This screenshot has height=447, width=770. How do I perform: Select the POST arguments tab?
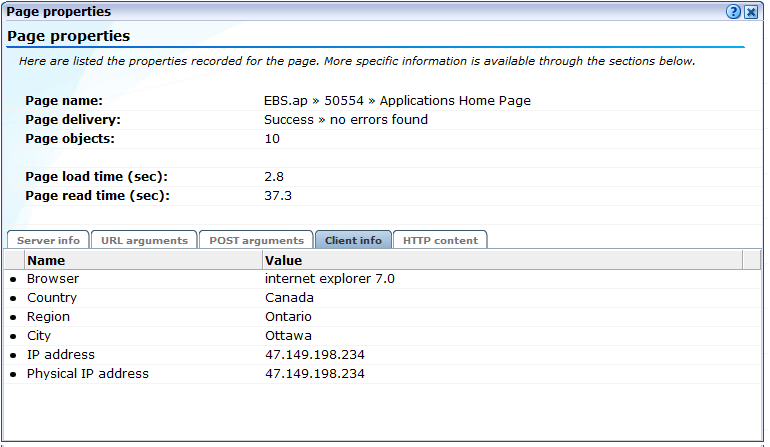click(x=256, y=240)
